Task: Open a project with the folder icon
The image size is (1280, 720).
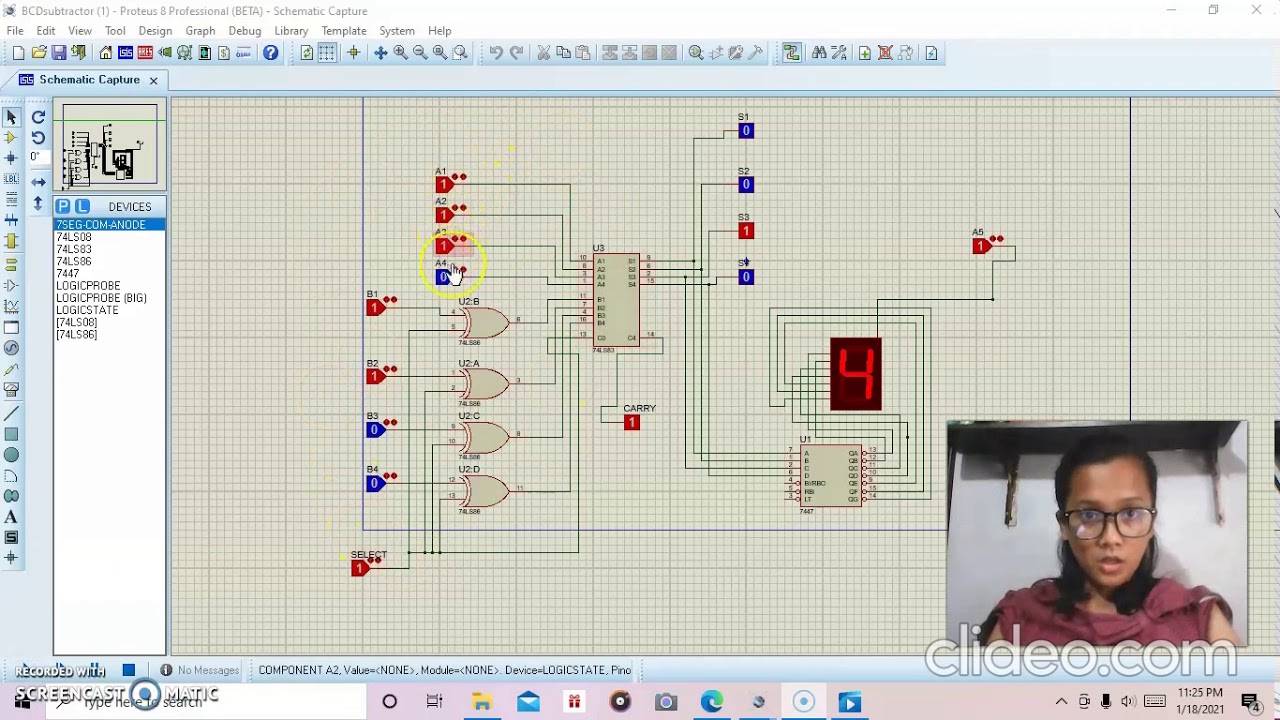Action: [39, 53]
